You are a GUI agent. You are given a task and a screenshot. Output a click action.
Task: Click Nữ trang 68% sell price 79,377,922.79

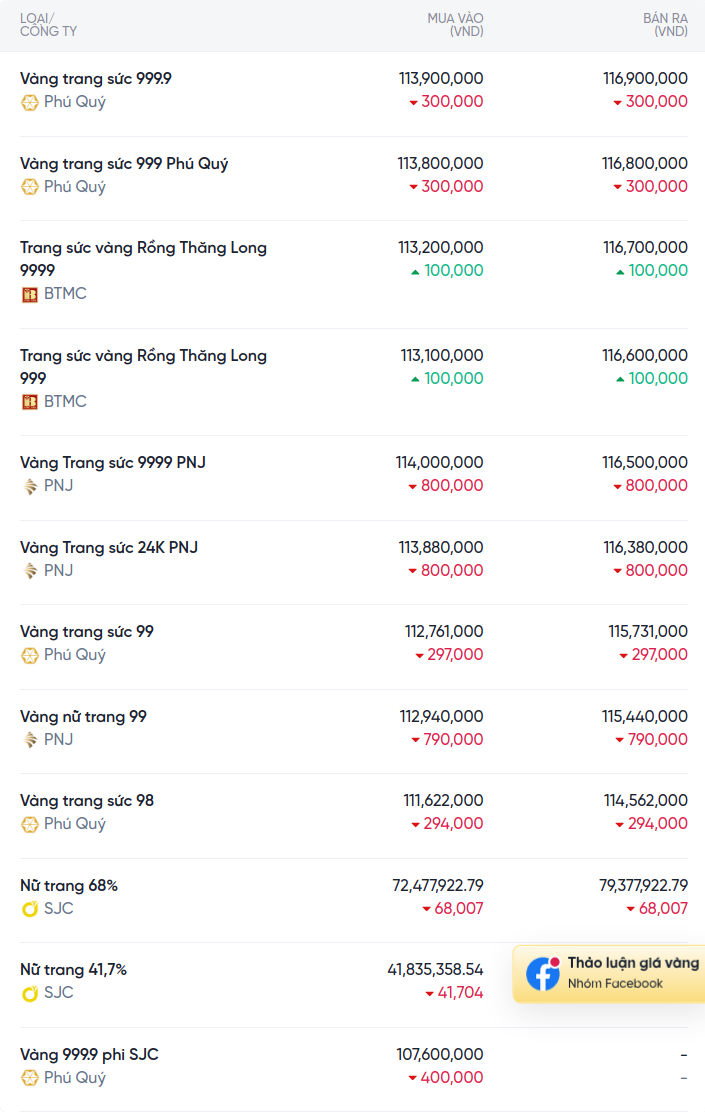click(643, 885)
